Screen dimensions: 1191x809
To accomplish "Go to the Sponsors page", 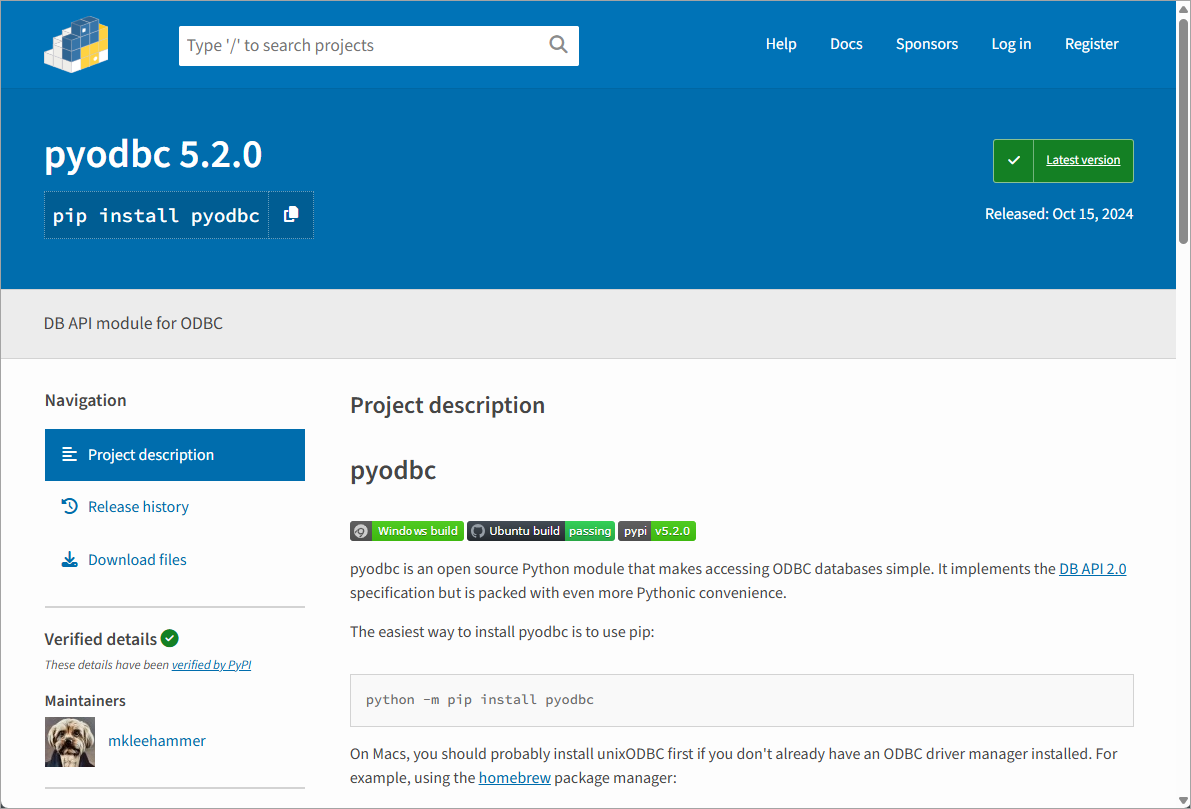I will point(927,44).
